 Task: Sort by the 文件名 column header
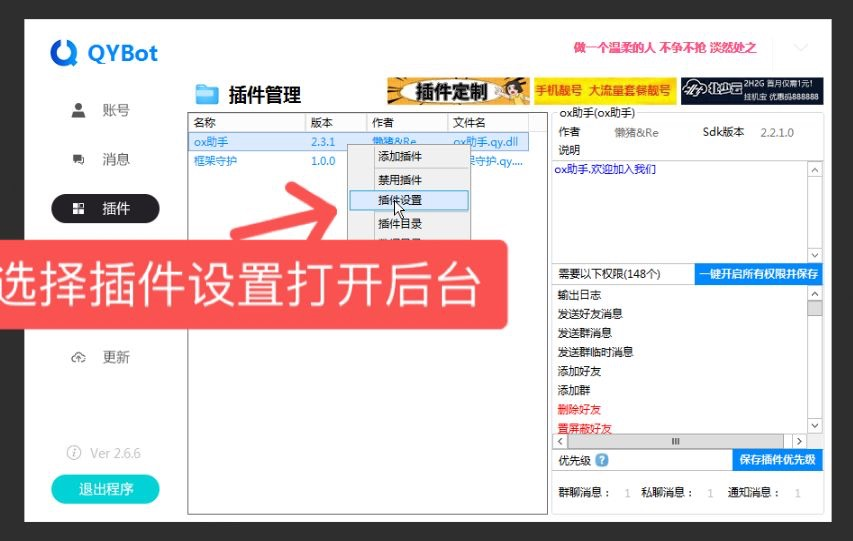point(488,122)
